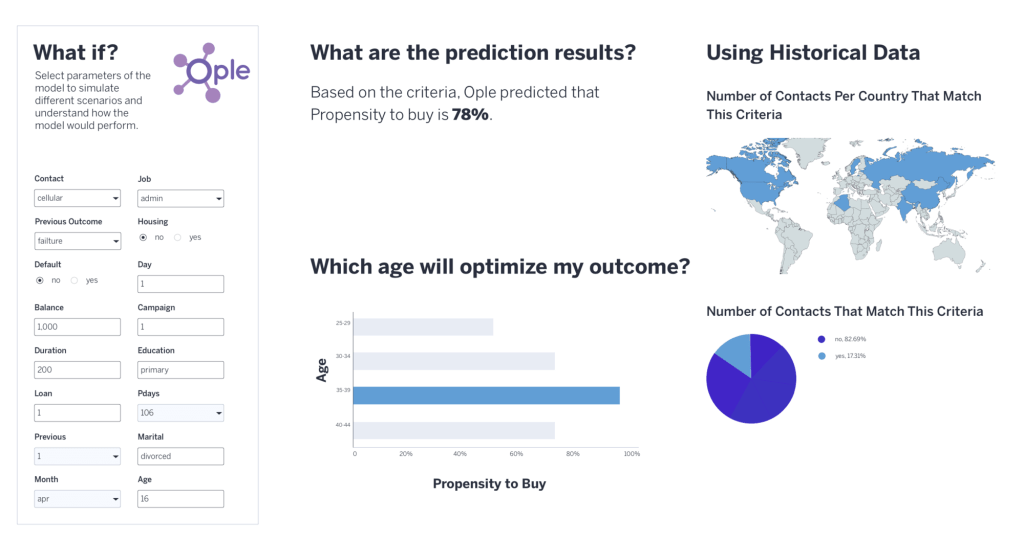
Task: Expand the Job dropdown showing admin
Action: pyautogui.click(x=180, y=198)
